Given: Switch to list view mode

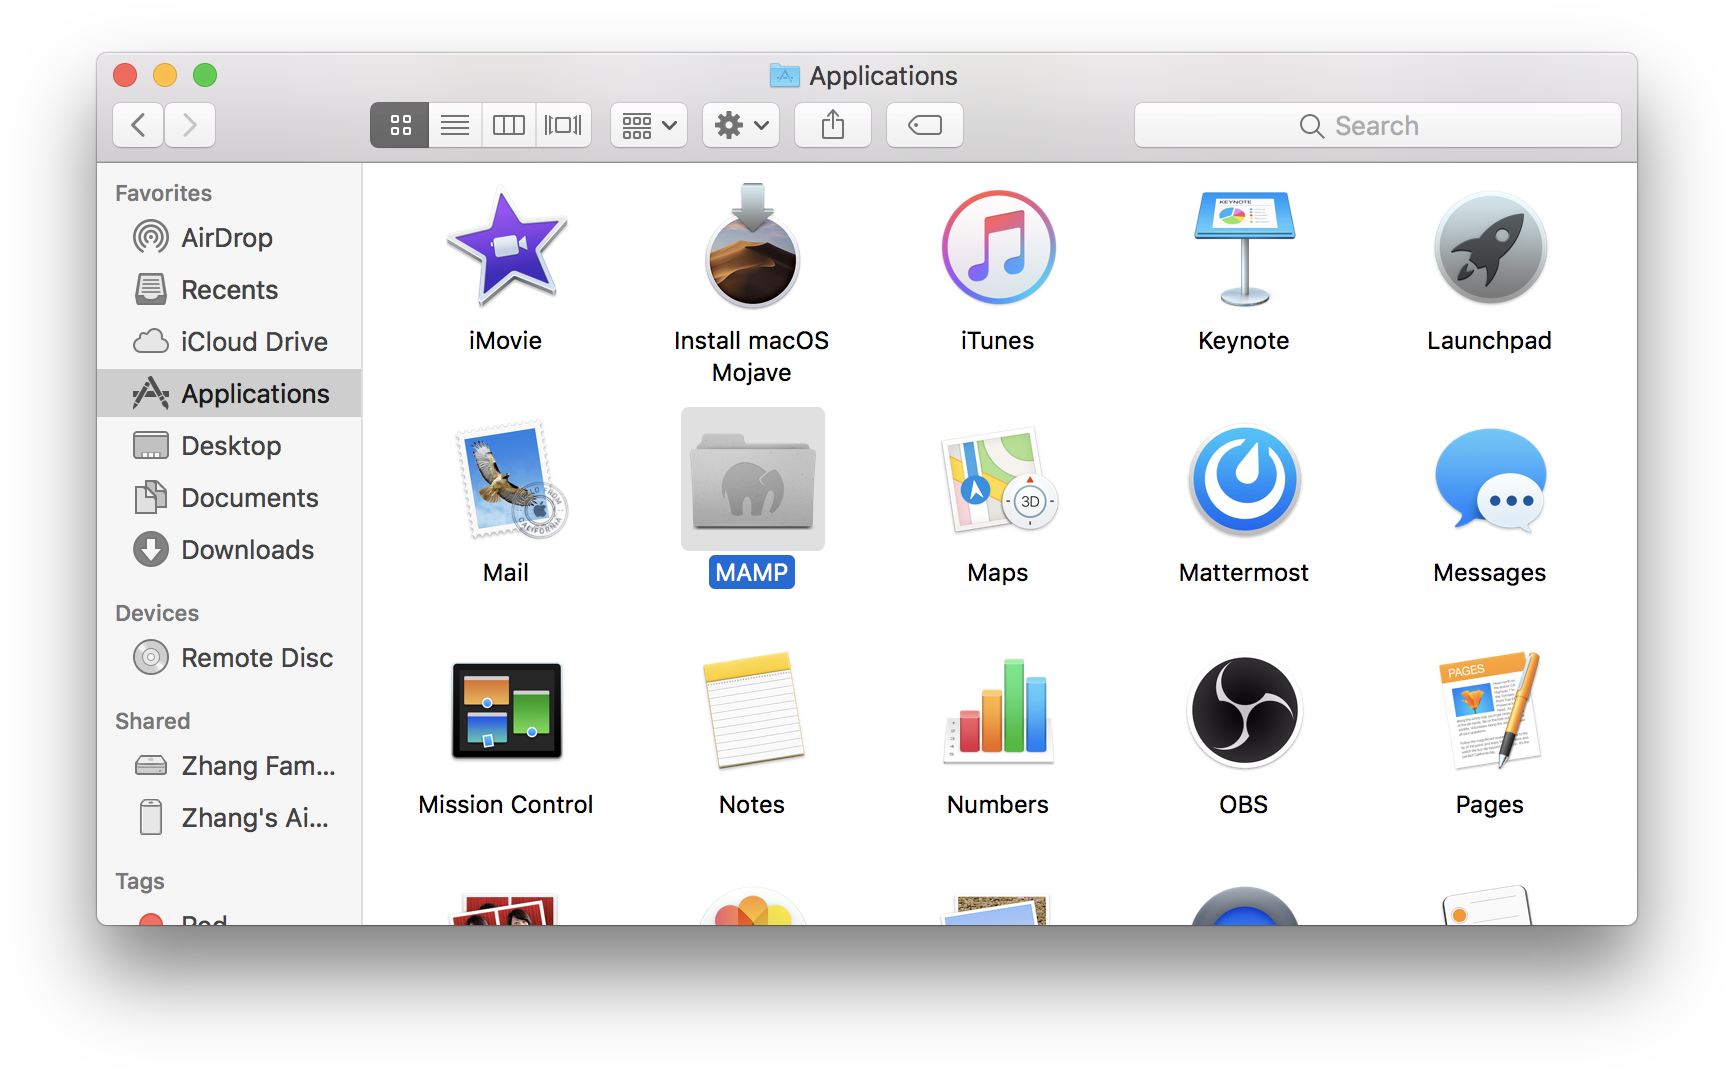Looking at the screenshot, I should pyautogui.click(x=455, y=125).
